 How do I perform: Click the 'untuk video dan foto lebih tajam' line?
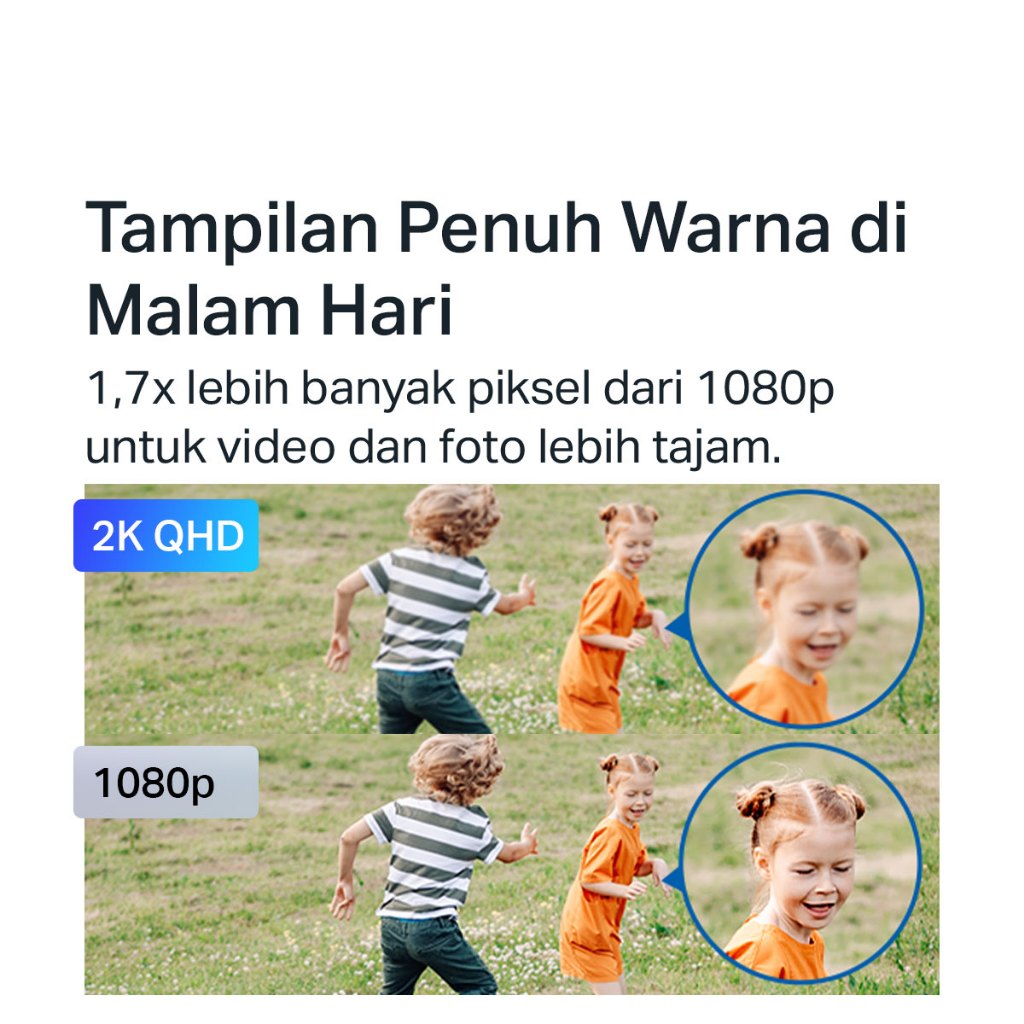pyautogui.click(x=433, y=447)
